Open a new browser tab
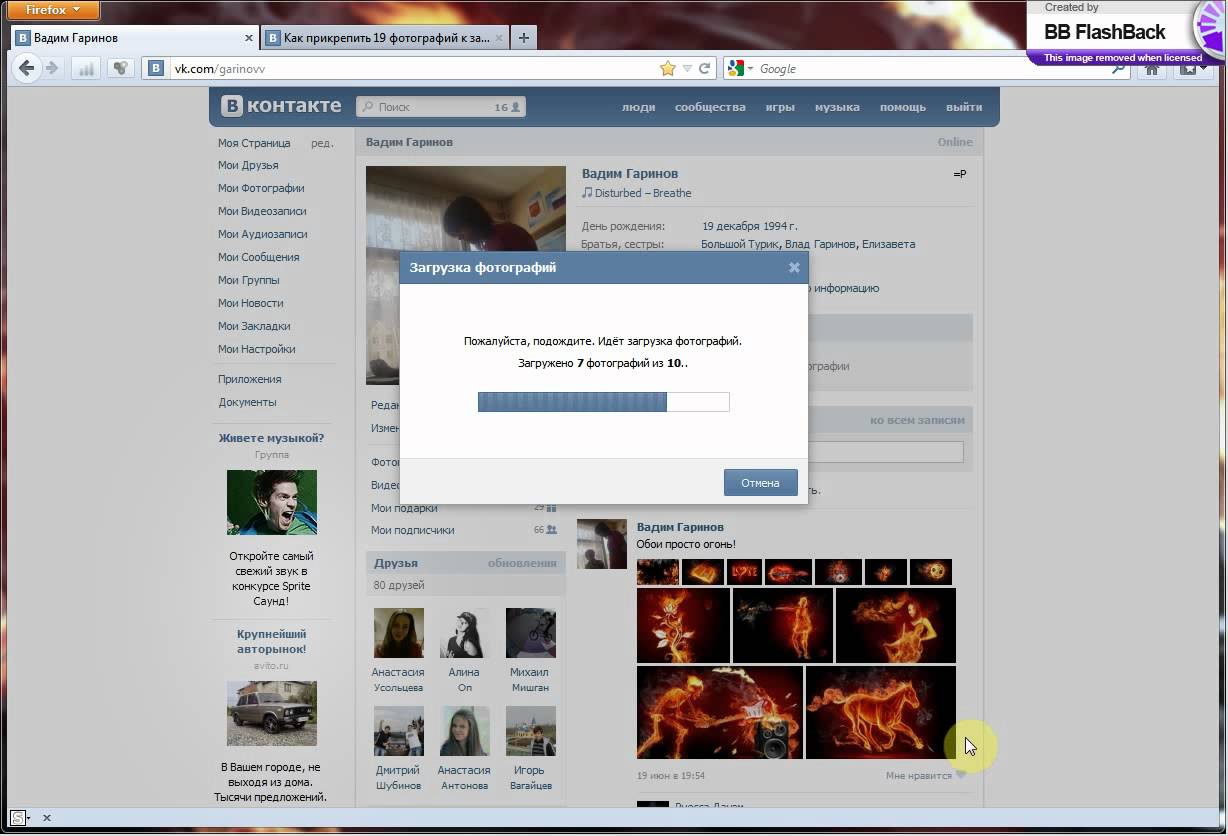 coord(523,38)
